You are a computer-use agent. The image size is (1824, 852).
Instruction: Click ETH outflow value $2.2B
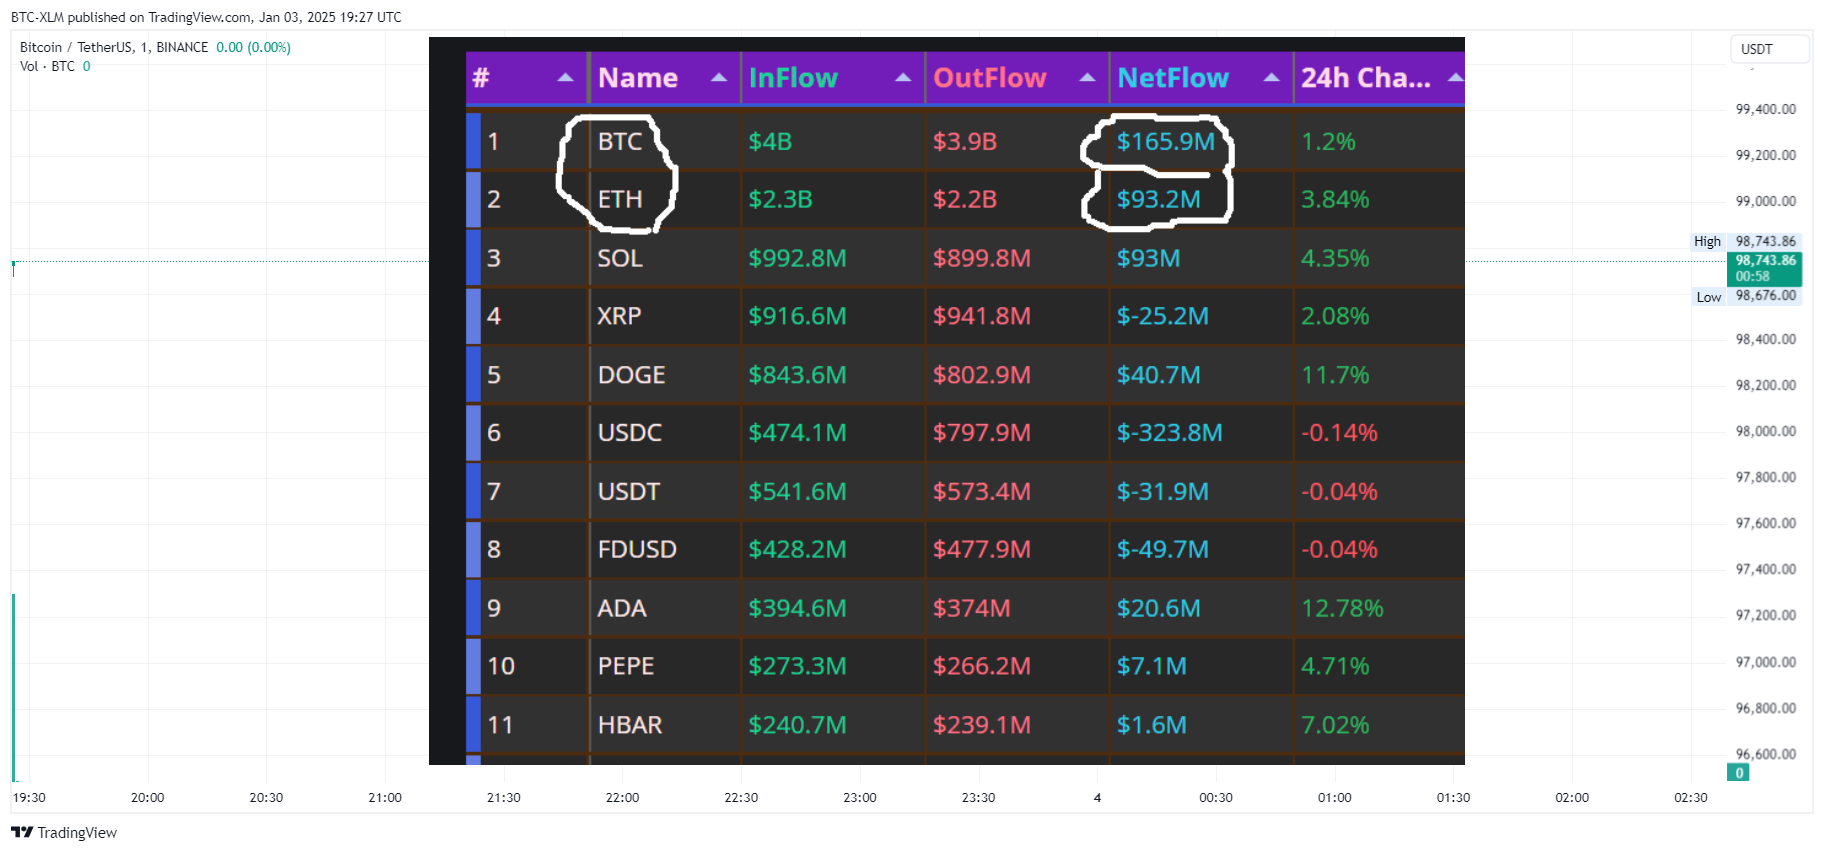pos(964,200)
